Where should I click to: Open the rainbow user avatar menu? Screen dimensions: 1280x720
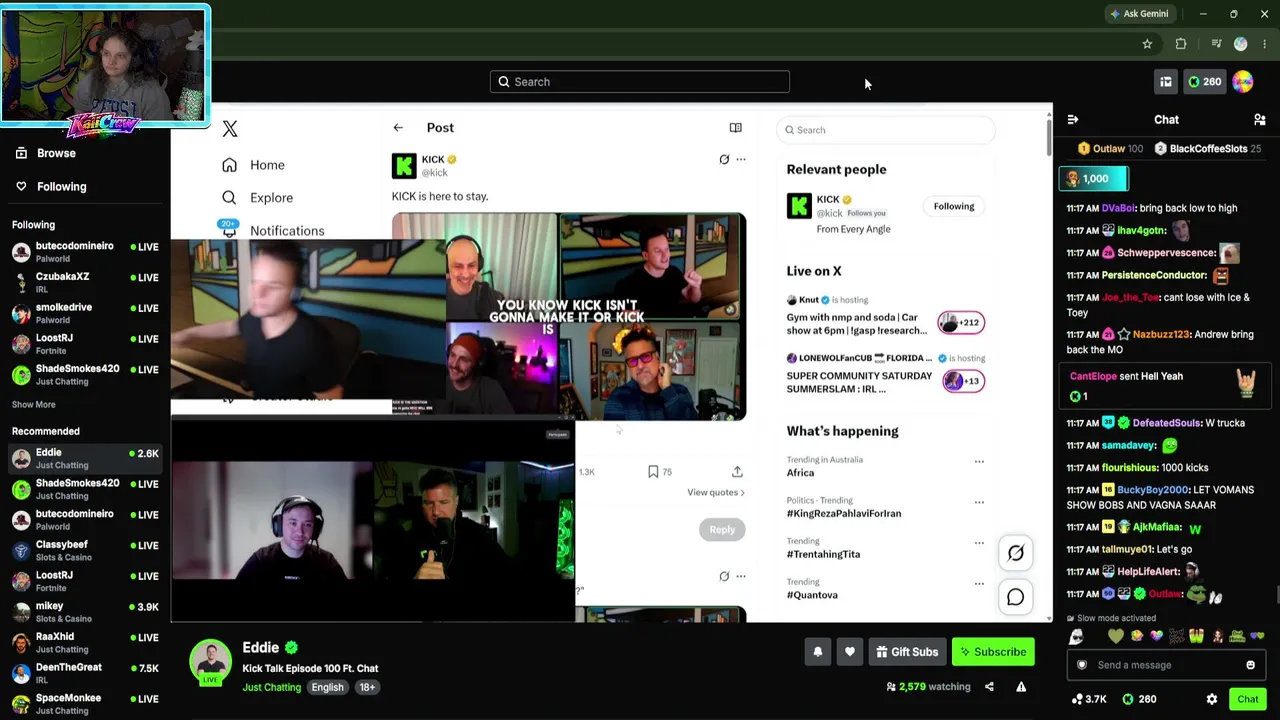tap(1243, 82)
